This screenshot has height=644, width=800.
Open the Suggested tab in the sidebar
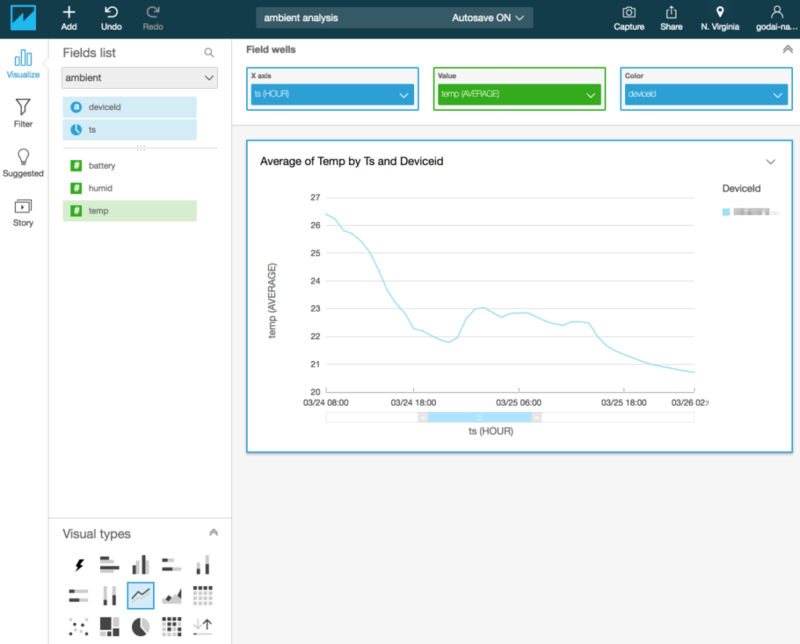23,163
